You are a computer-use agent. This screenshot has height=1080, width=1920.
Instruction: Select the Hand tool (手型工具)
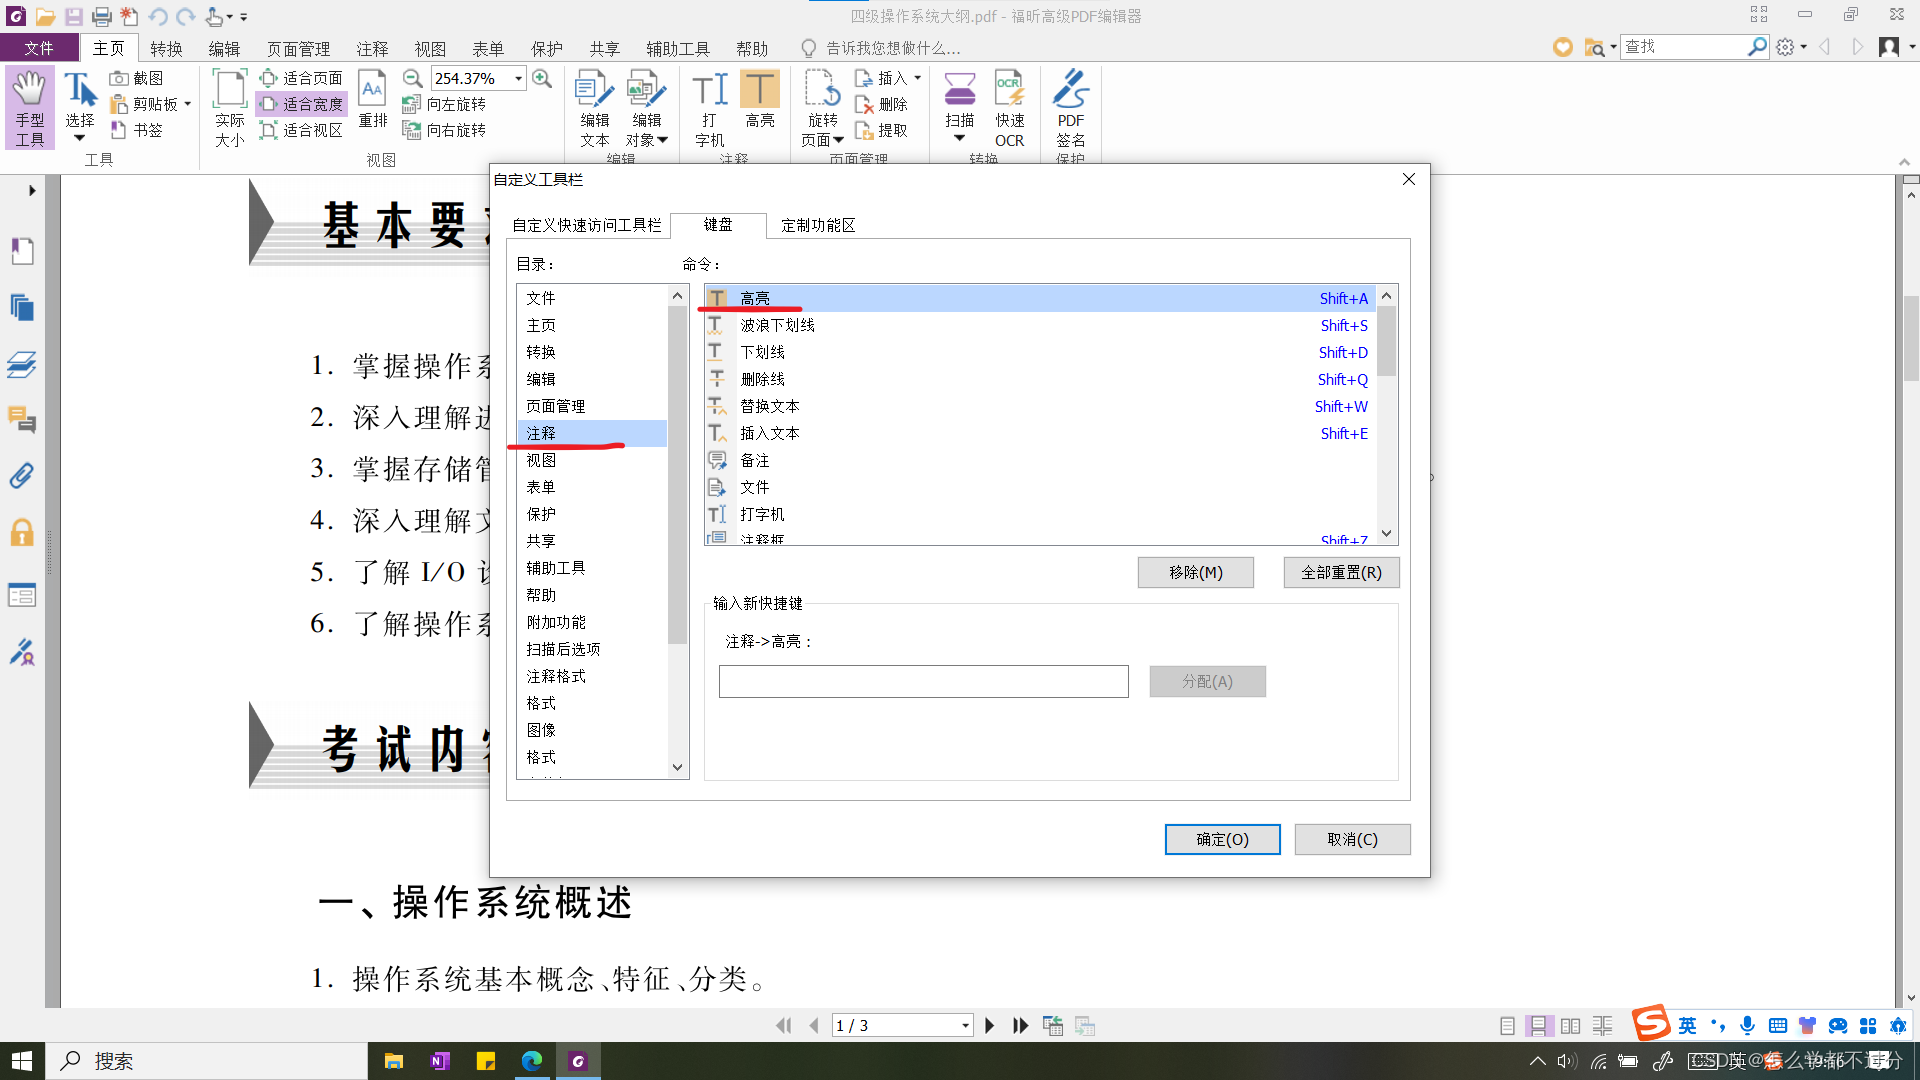tap(29, 107)
